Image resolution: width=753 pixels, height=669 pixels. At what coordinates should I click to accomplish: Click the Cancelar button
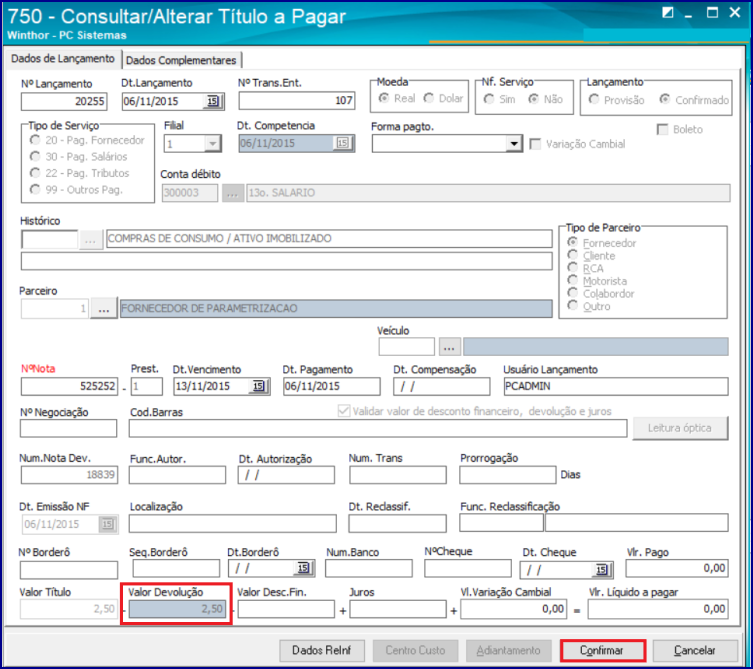click(694, 650)
